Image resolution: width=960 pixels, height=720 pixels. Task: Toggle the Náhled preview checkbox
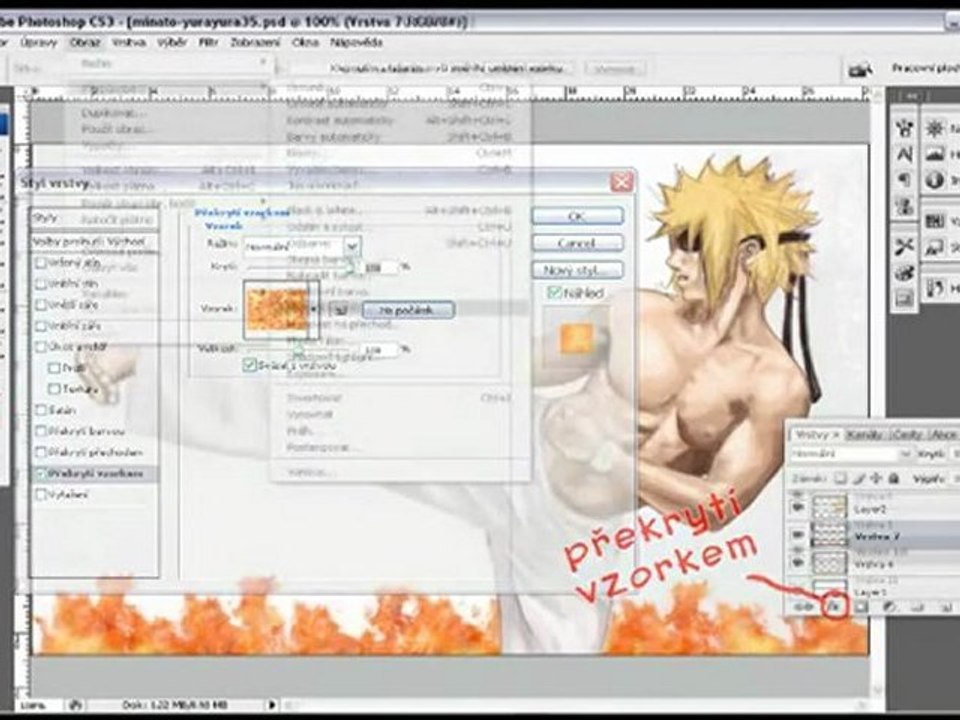click(554, 293)
